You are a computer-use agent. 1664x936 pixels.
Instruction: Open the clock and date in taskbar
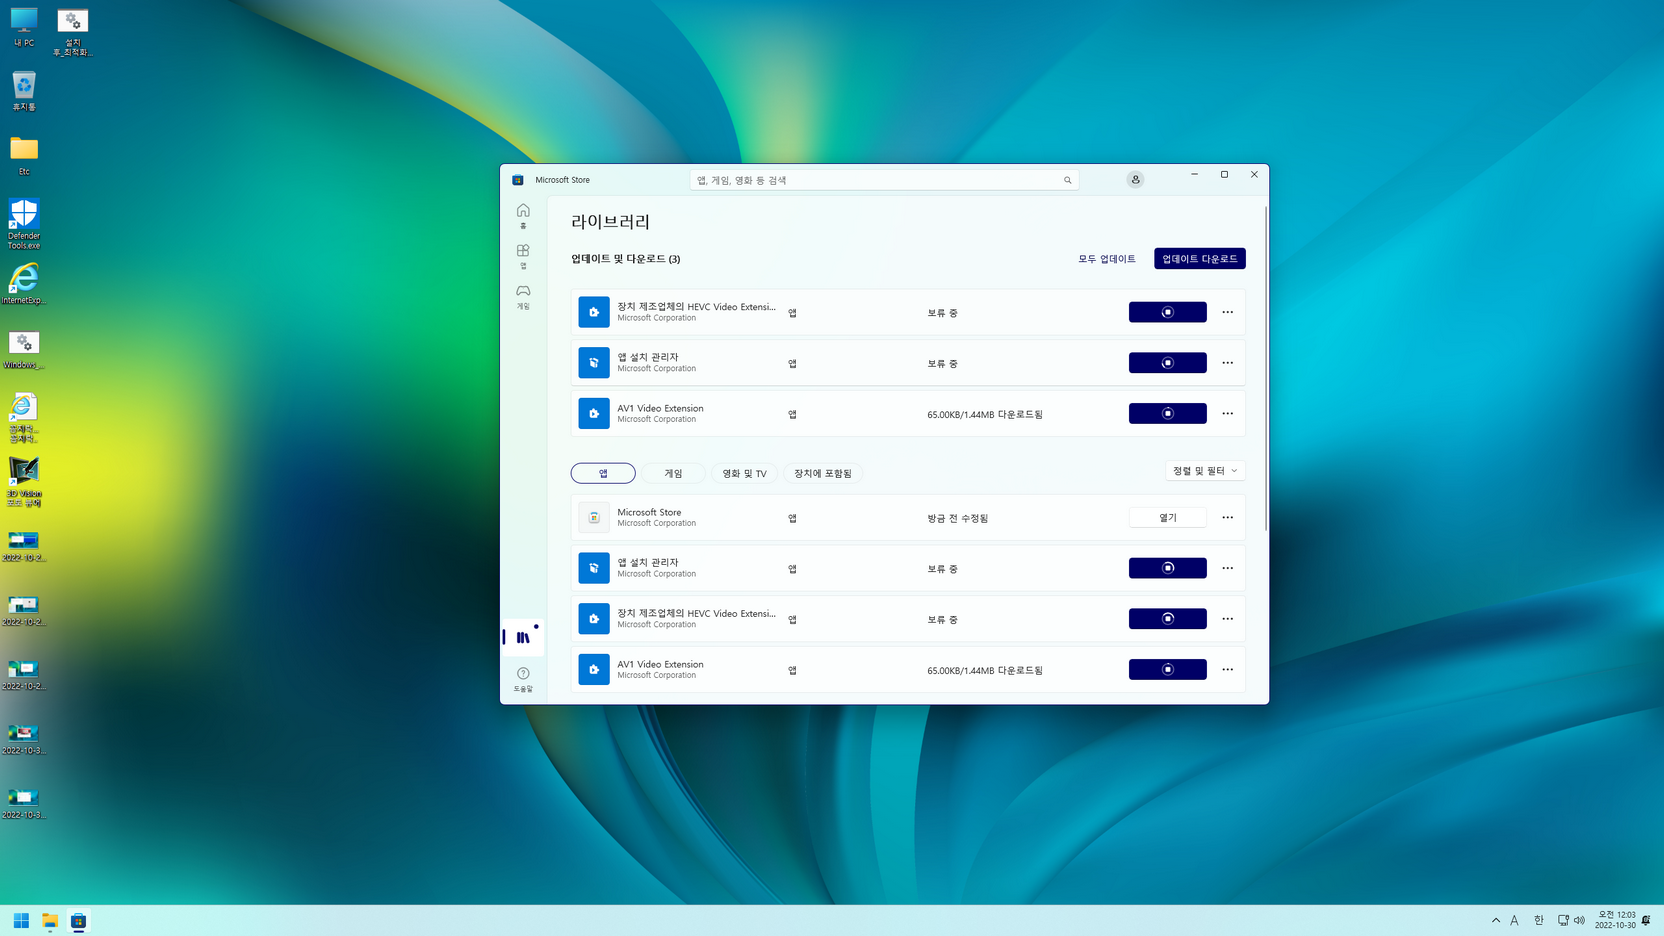(1615, 920)
